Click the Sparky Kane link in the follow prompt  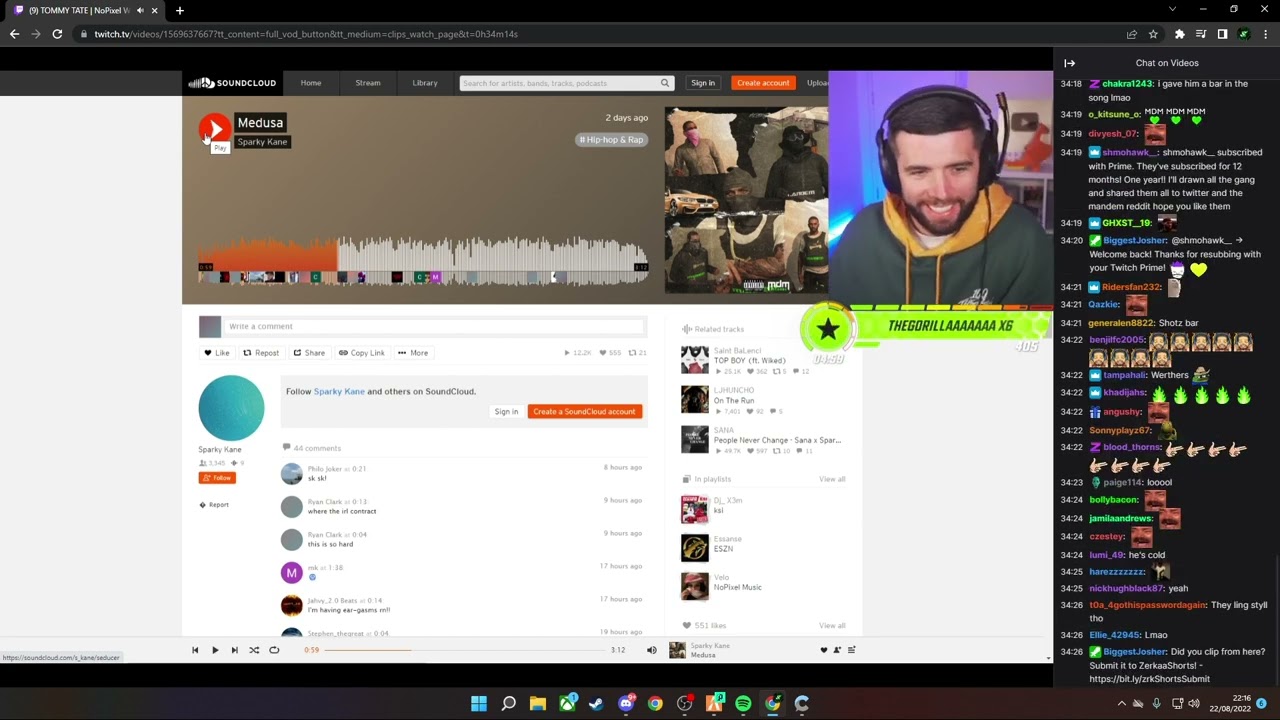pyautogui.click(x=339, y=391)
